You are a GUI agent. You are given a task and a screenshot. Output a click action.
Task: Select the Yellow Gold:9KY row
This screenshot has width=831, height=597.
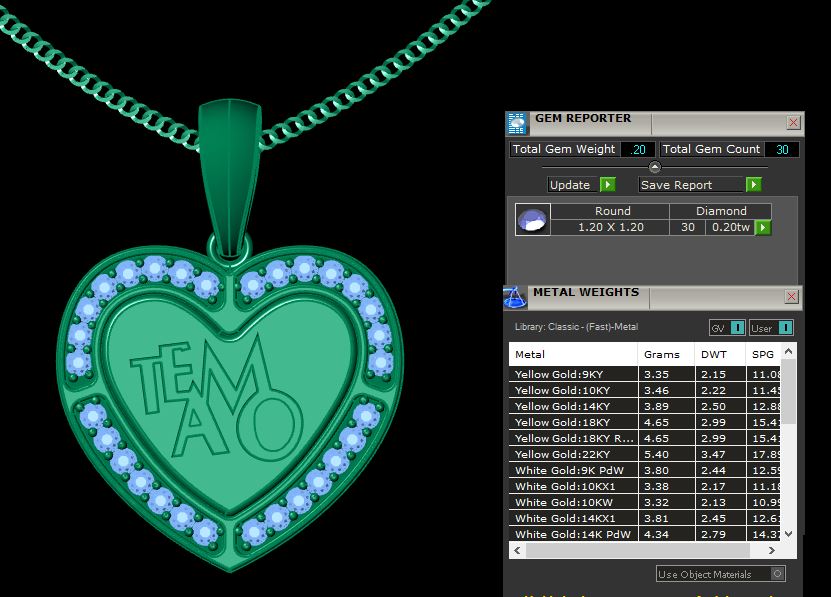[644, 374]
